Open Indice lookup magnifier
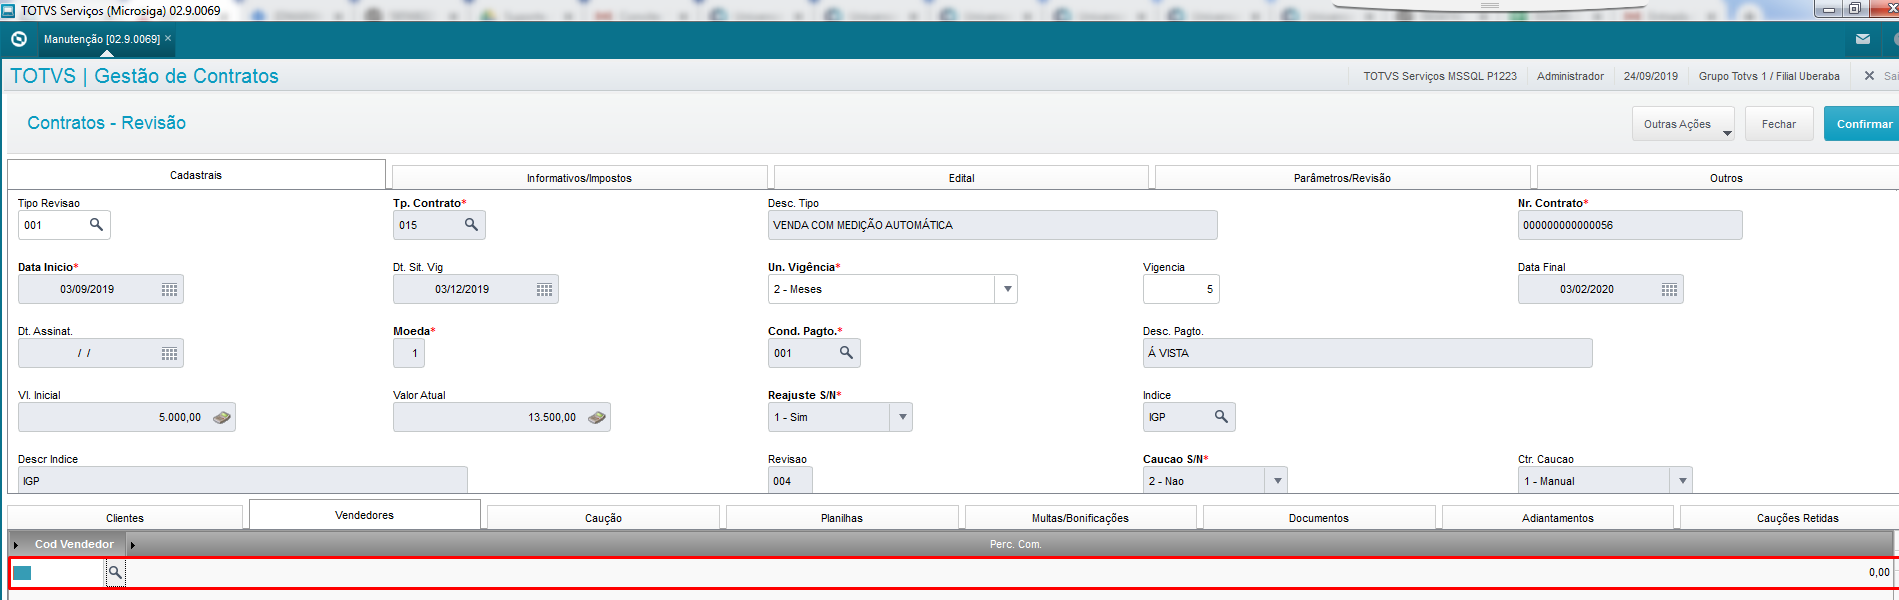 coord(1221,417)
